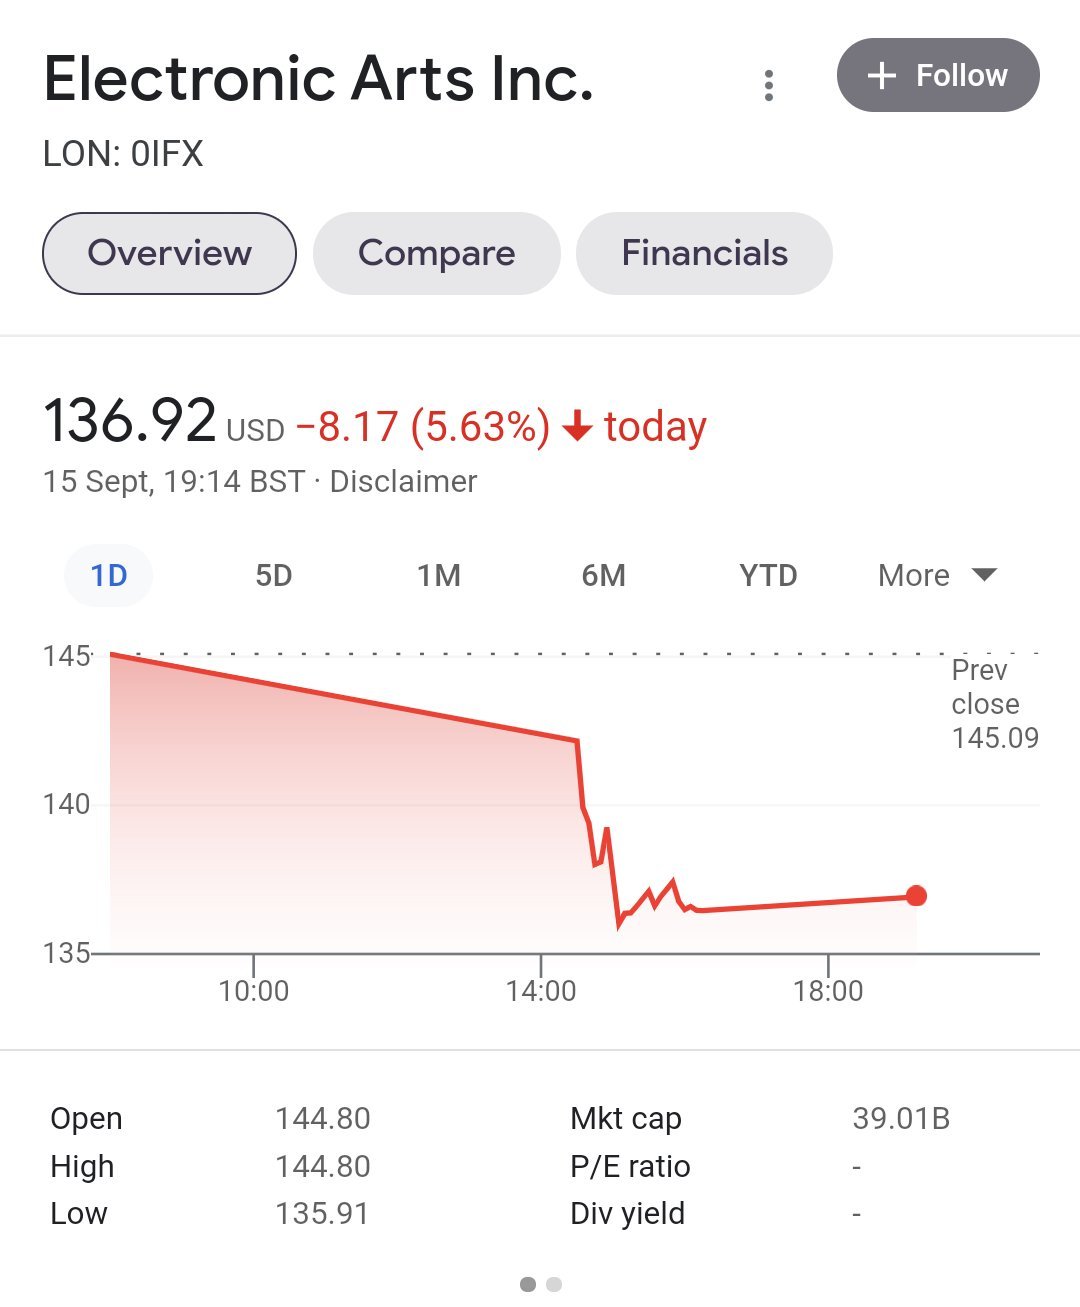Click the Mkt cap value 39.01B
Screen dimensions: 1080x1307
coord(901,1118)
